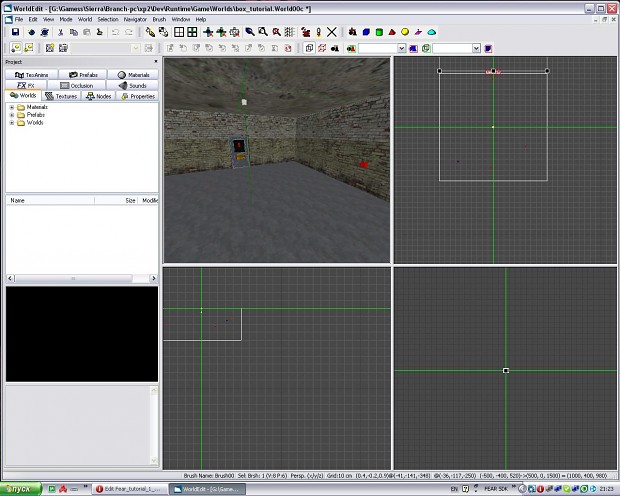
Task: Click the black X delete icon
Action: (332, 32)
